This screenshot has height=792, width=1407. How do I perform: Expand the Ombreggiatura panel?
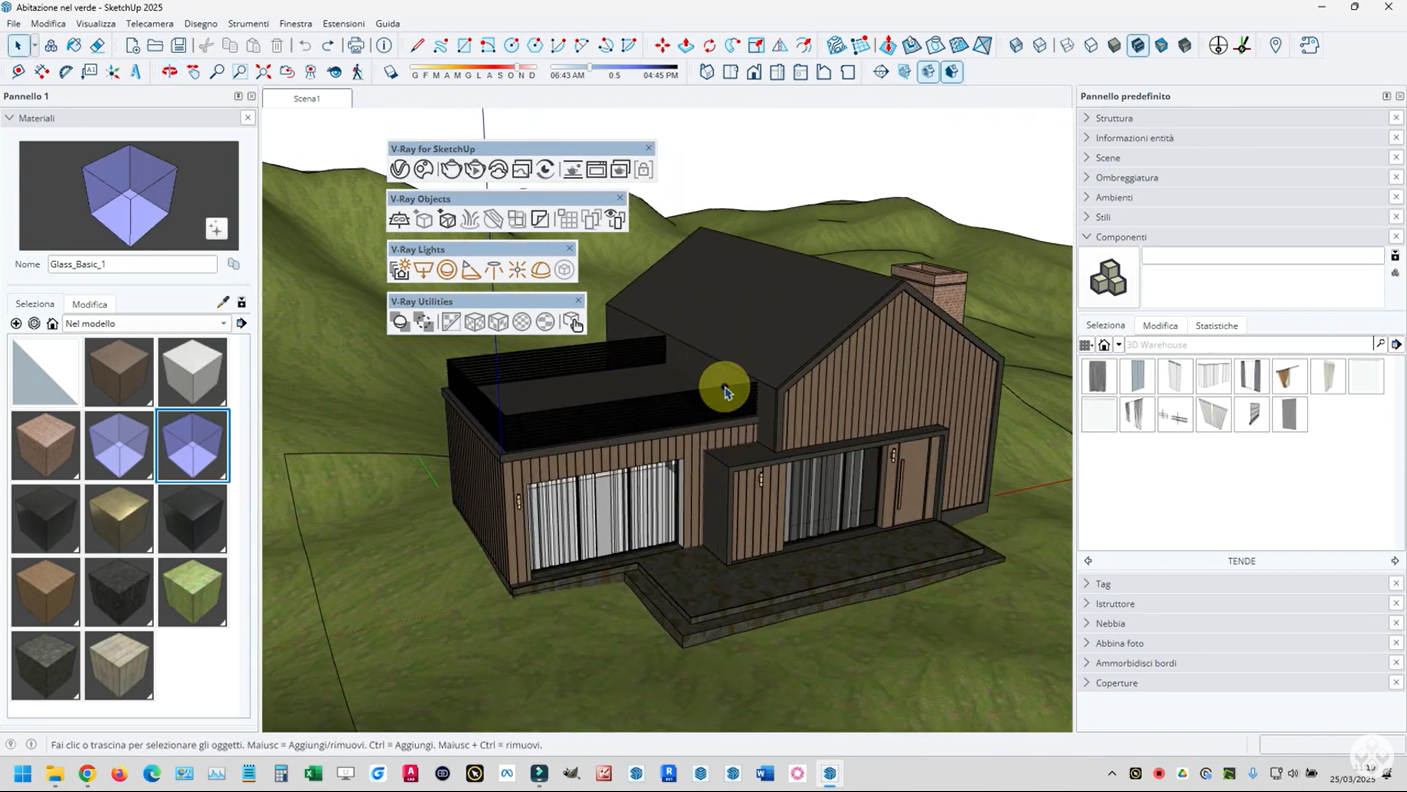coord(1126,177)
